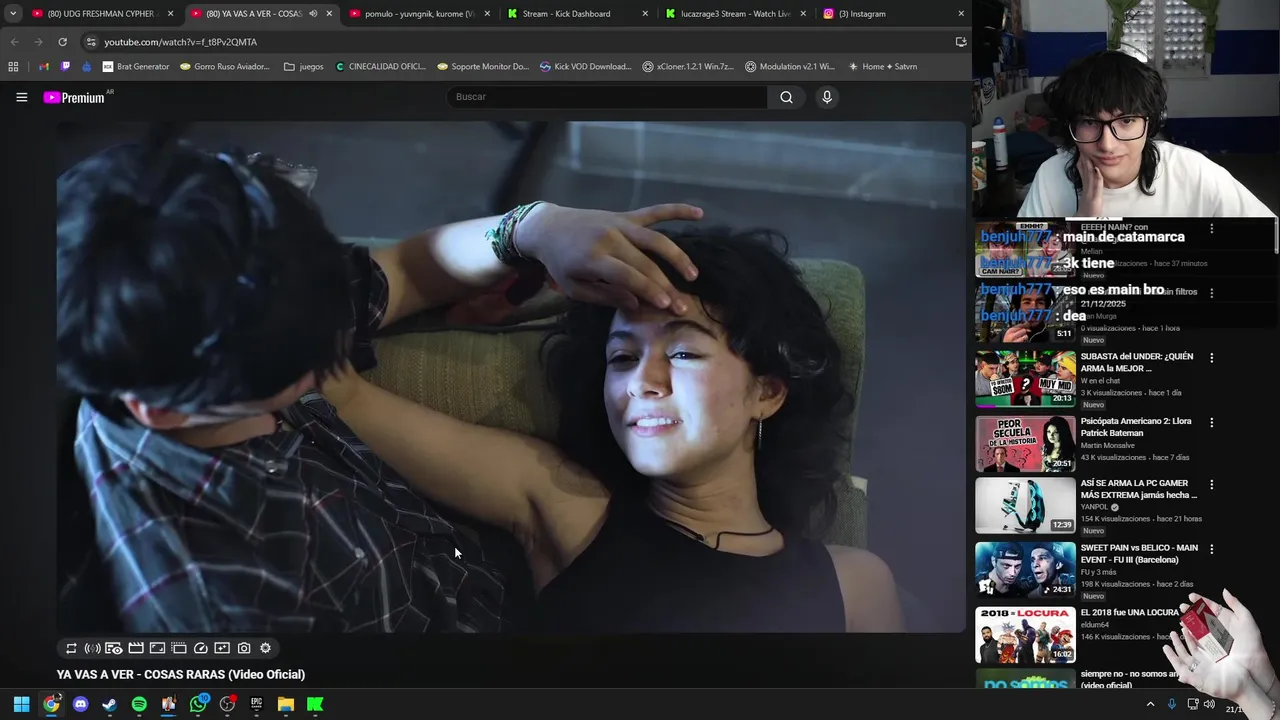
Task: Open Spotify from taskbar
Action: point(139,704)
